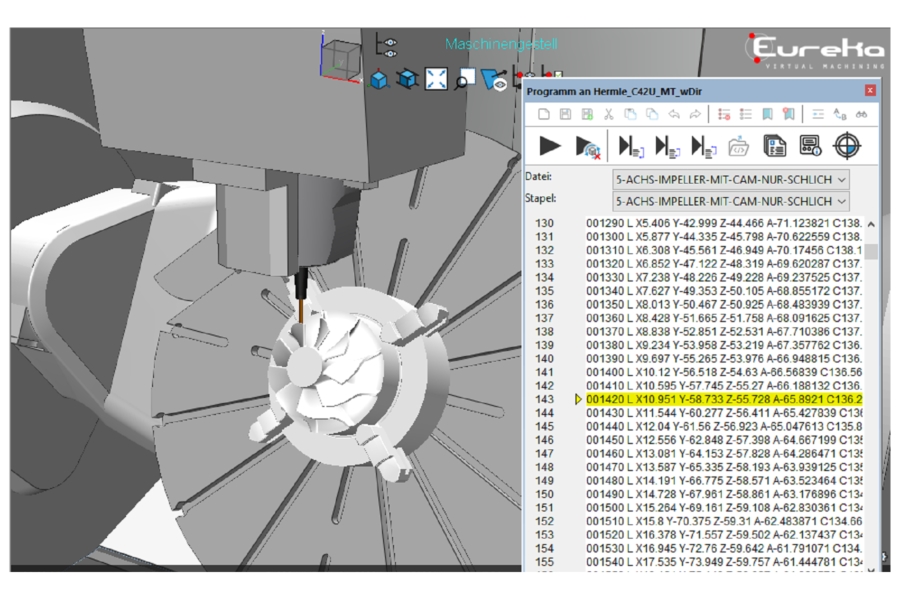This screenshot has height=600, width=900.
Task: Click the fit-to-view zoom extents icon
Action: click(x=436, y=79)
